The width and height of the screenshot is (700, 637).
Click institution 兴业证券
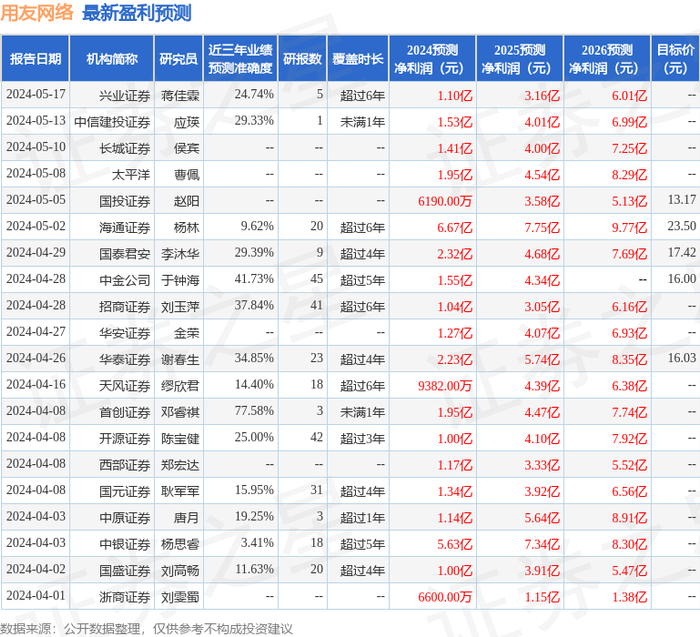coord(125,96)
